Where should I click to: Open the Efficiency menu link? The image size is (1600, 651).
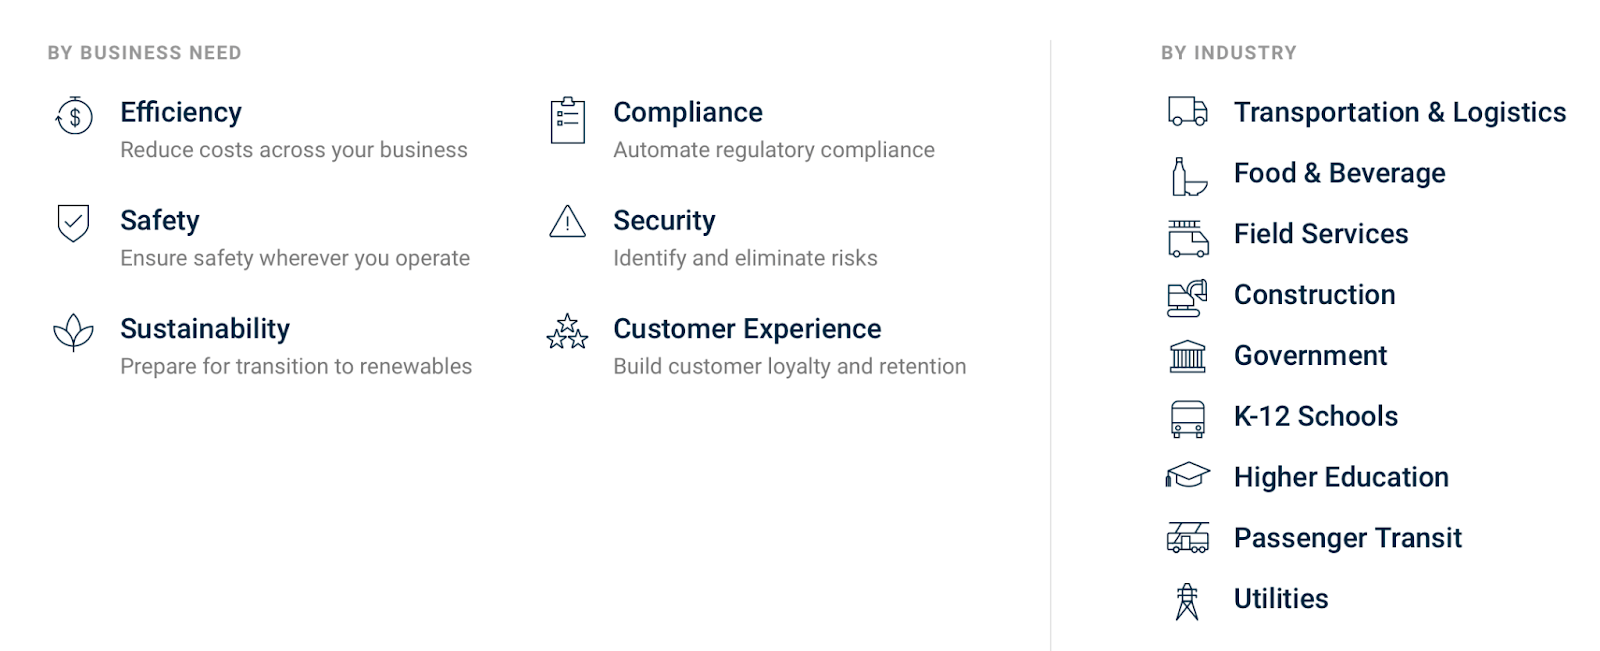pos(181,112)
